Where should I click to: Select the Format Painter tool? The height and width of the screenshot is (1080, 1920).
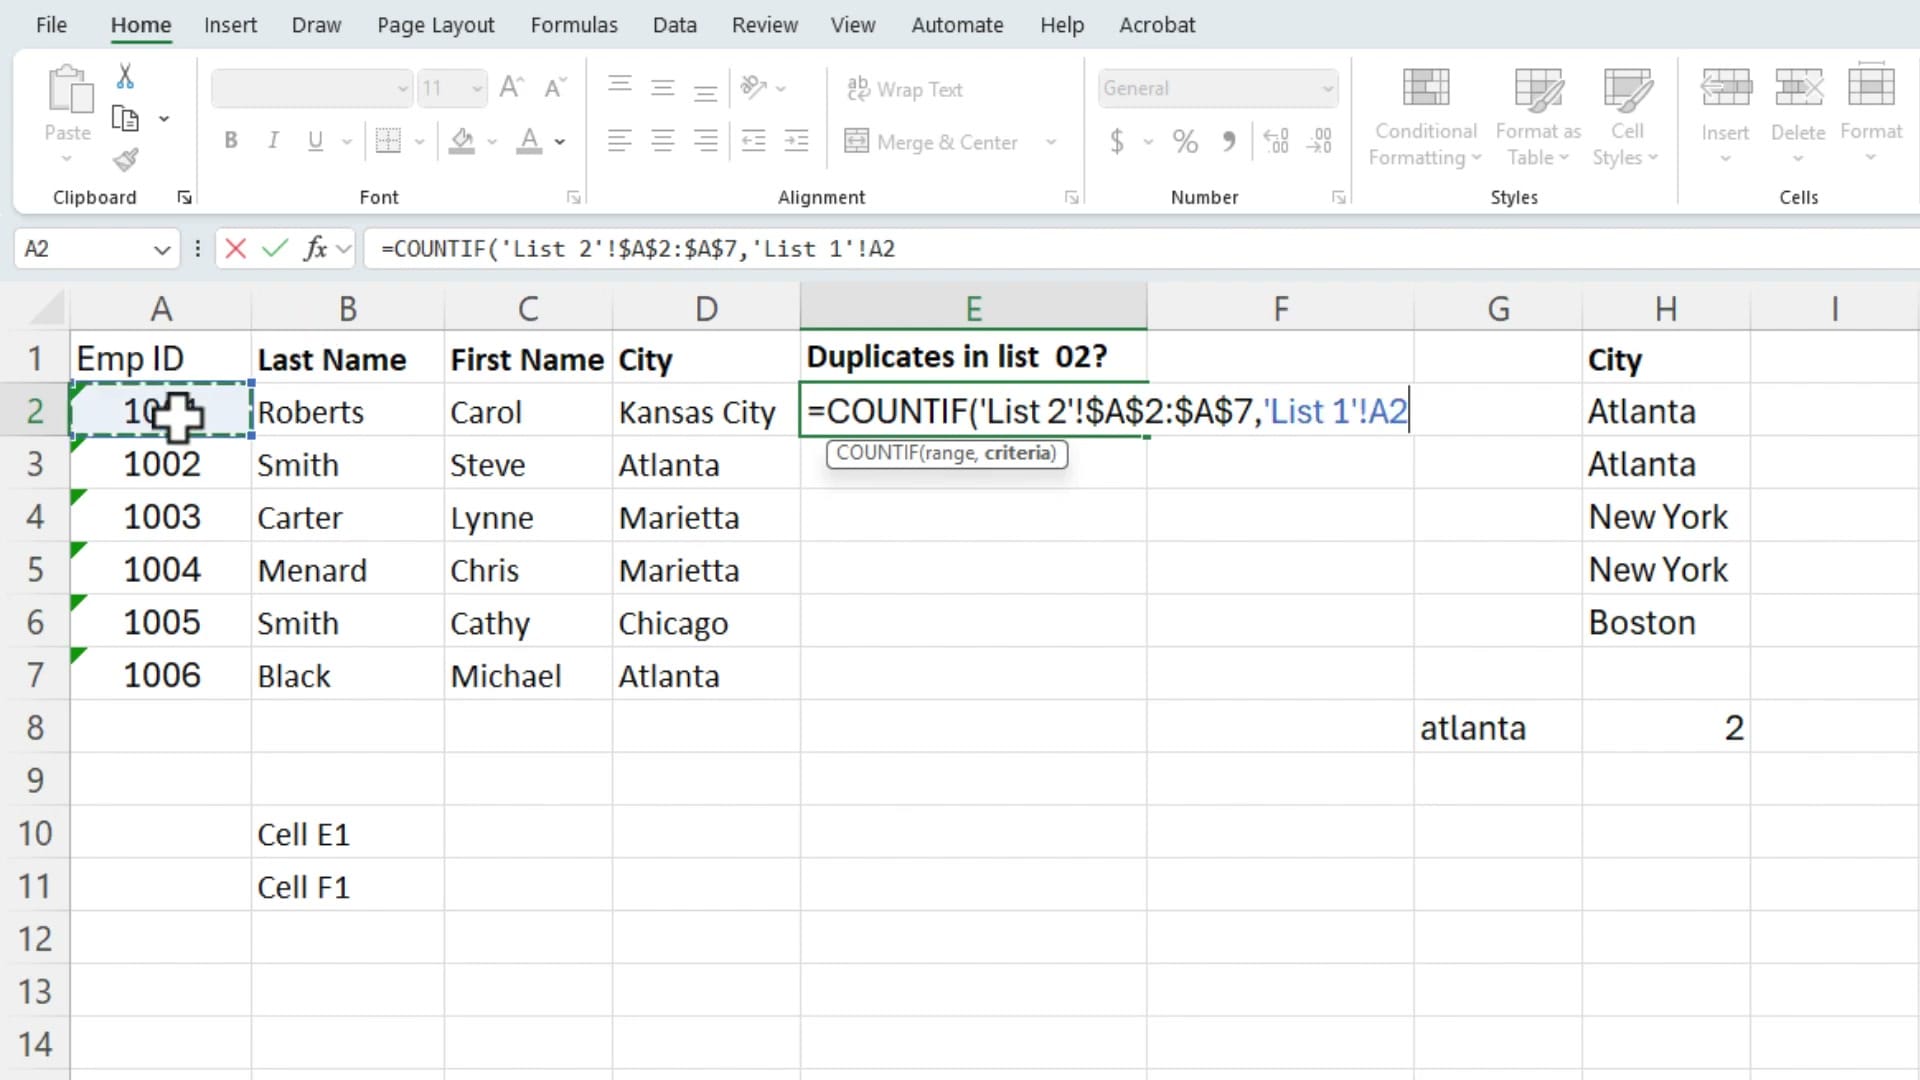(125, 160)
